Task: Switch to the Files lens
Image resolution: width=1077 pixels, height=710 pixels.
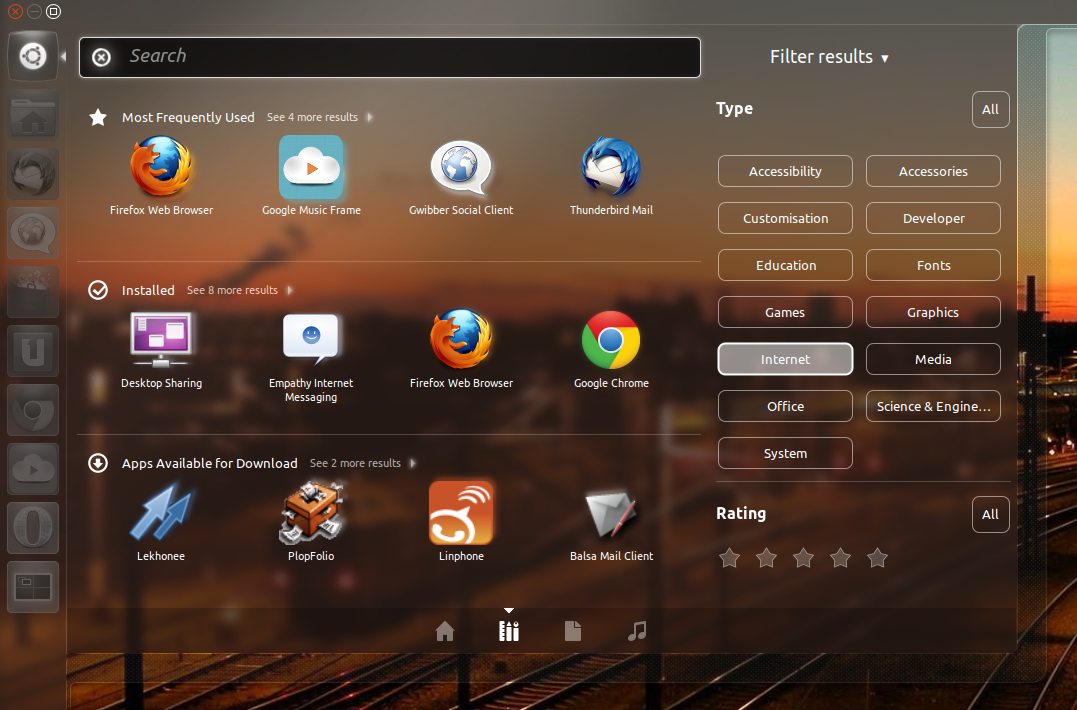Action: click(572, 631)
